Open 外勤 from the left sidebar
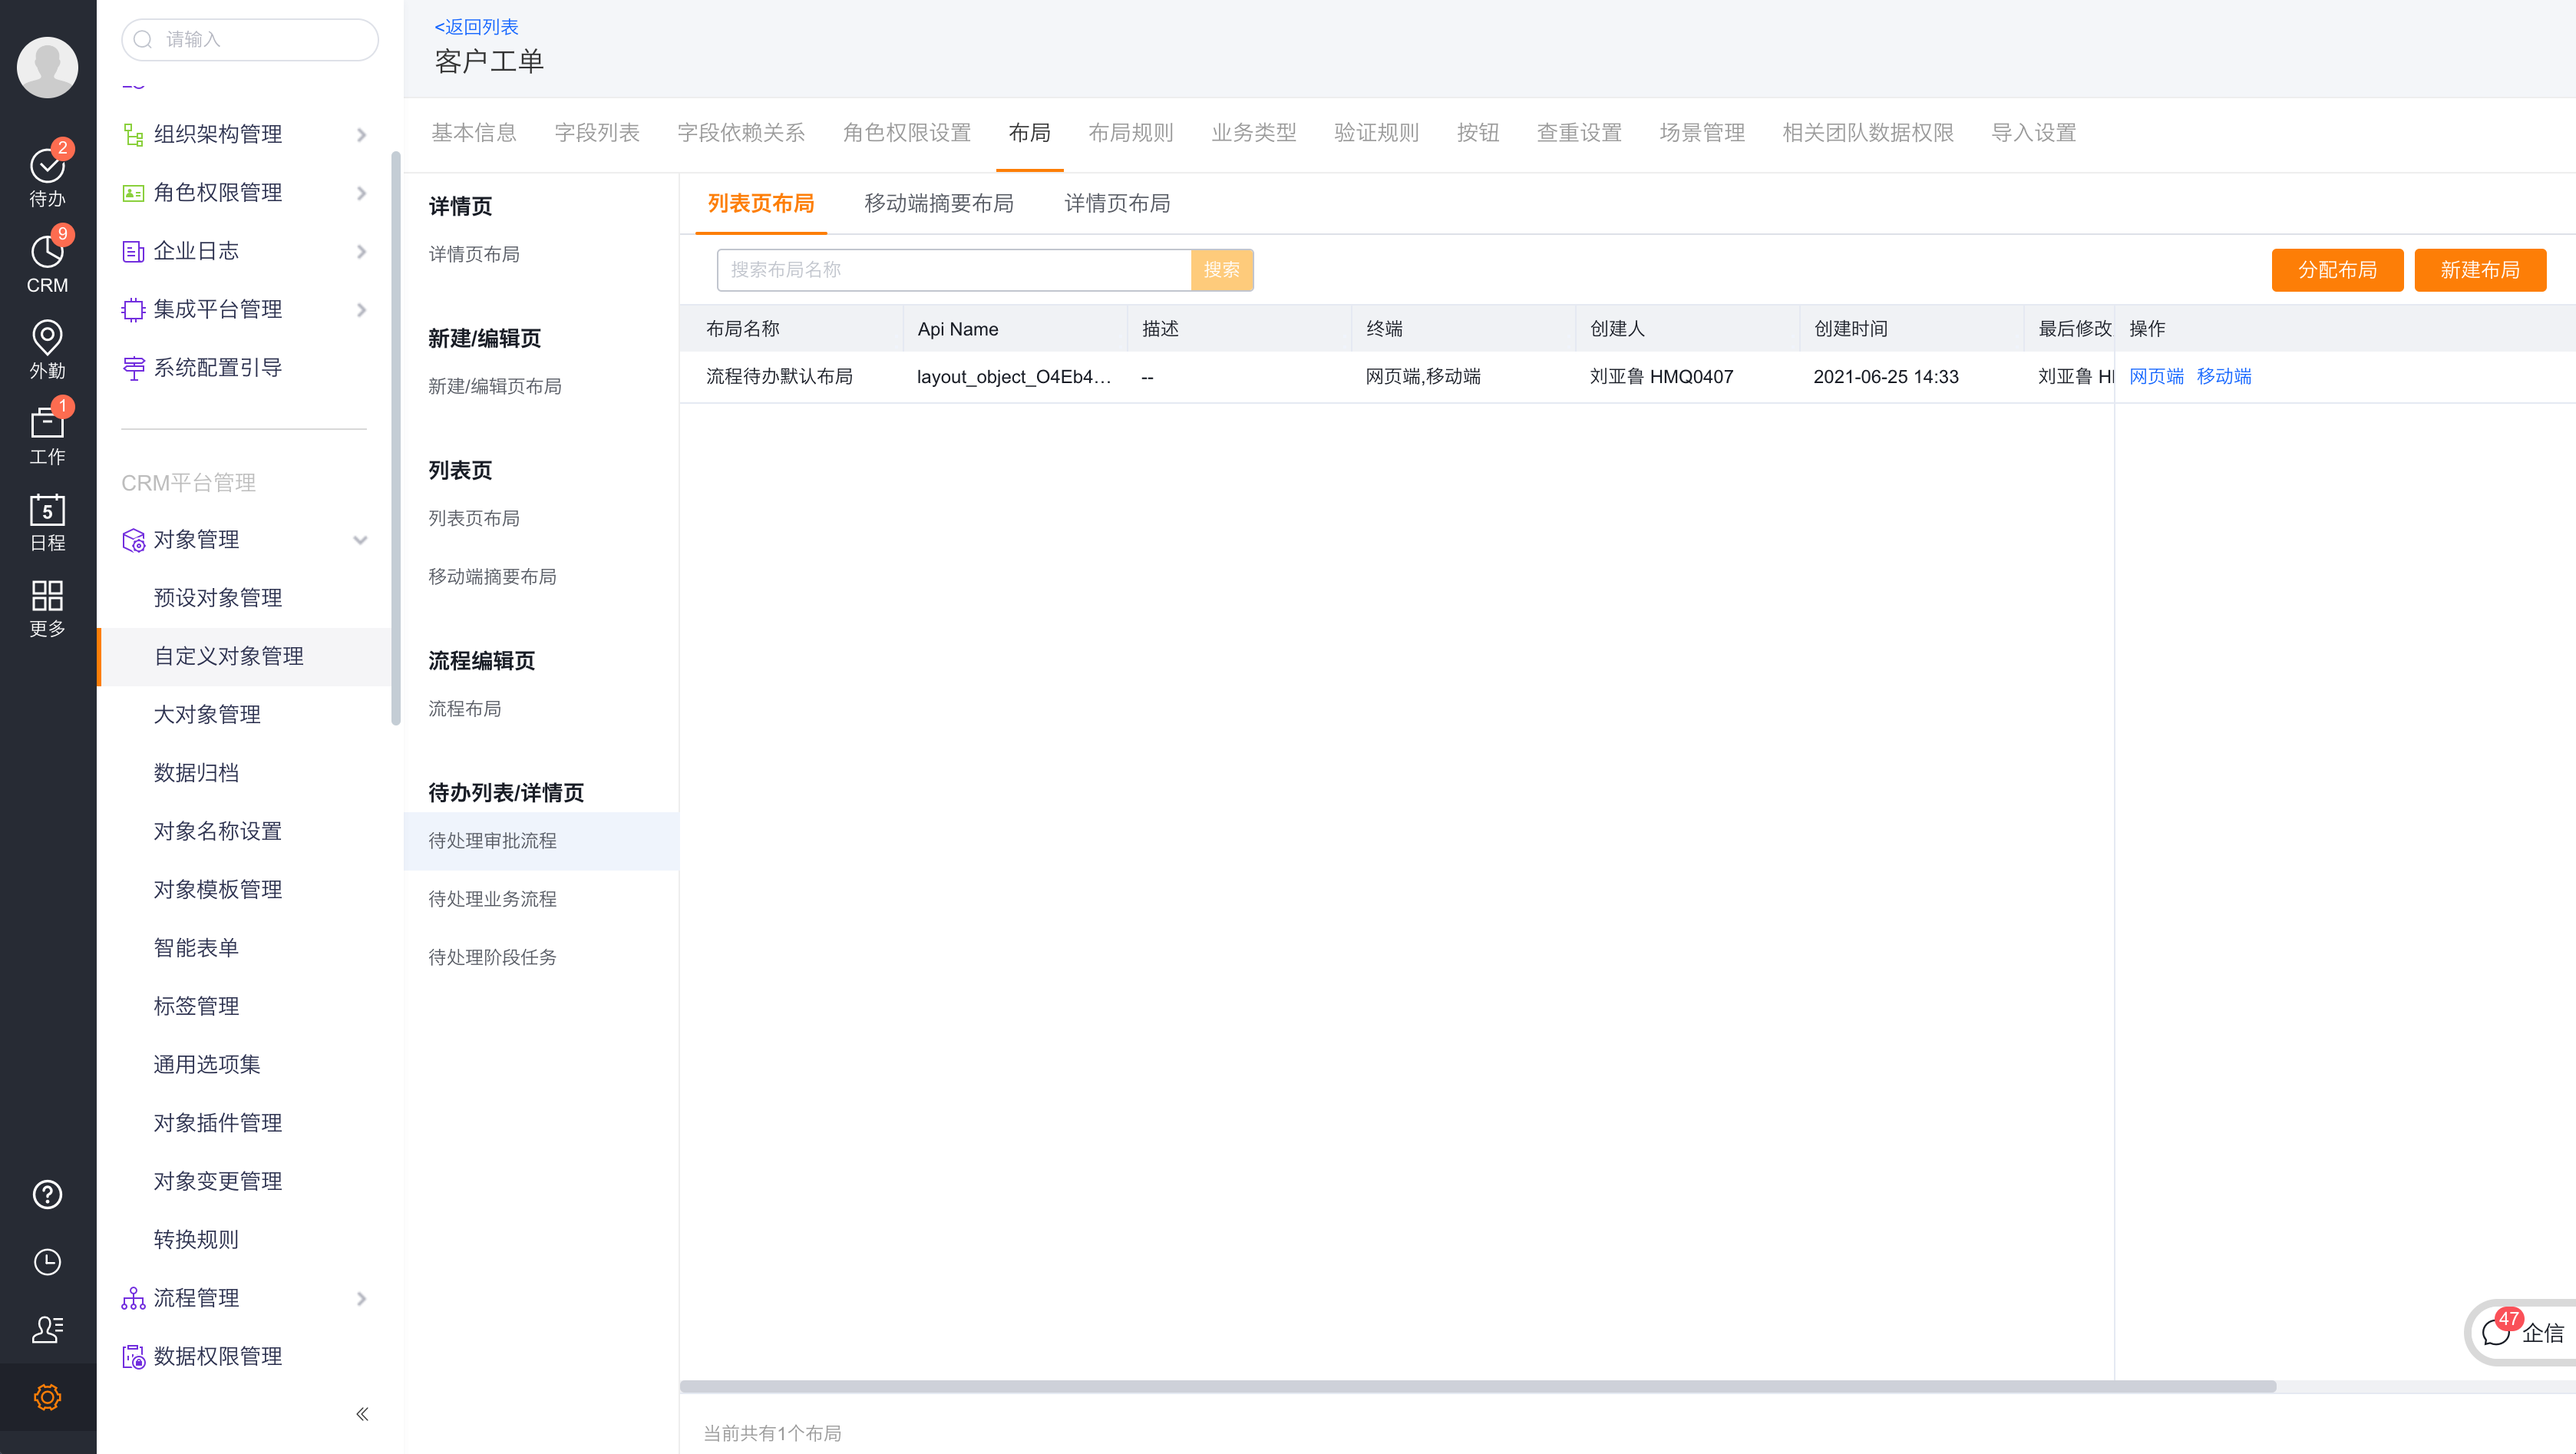Screen dimensions: 2576x1454 coord(47,345)
